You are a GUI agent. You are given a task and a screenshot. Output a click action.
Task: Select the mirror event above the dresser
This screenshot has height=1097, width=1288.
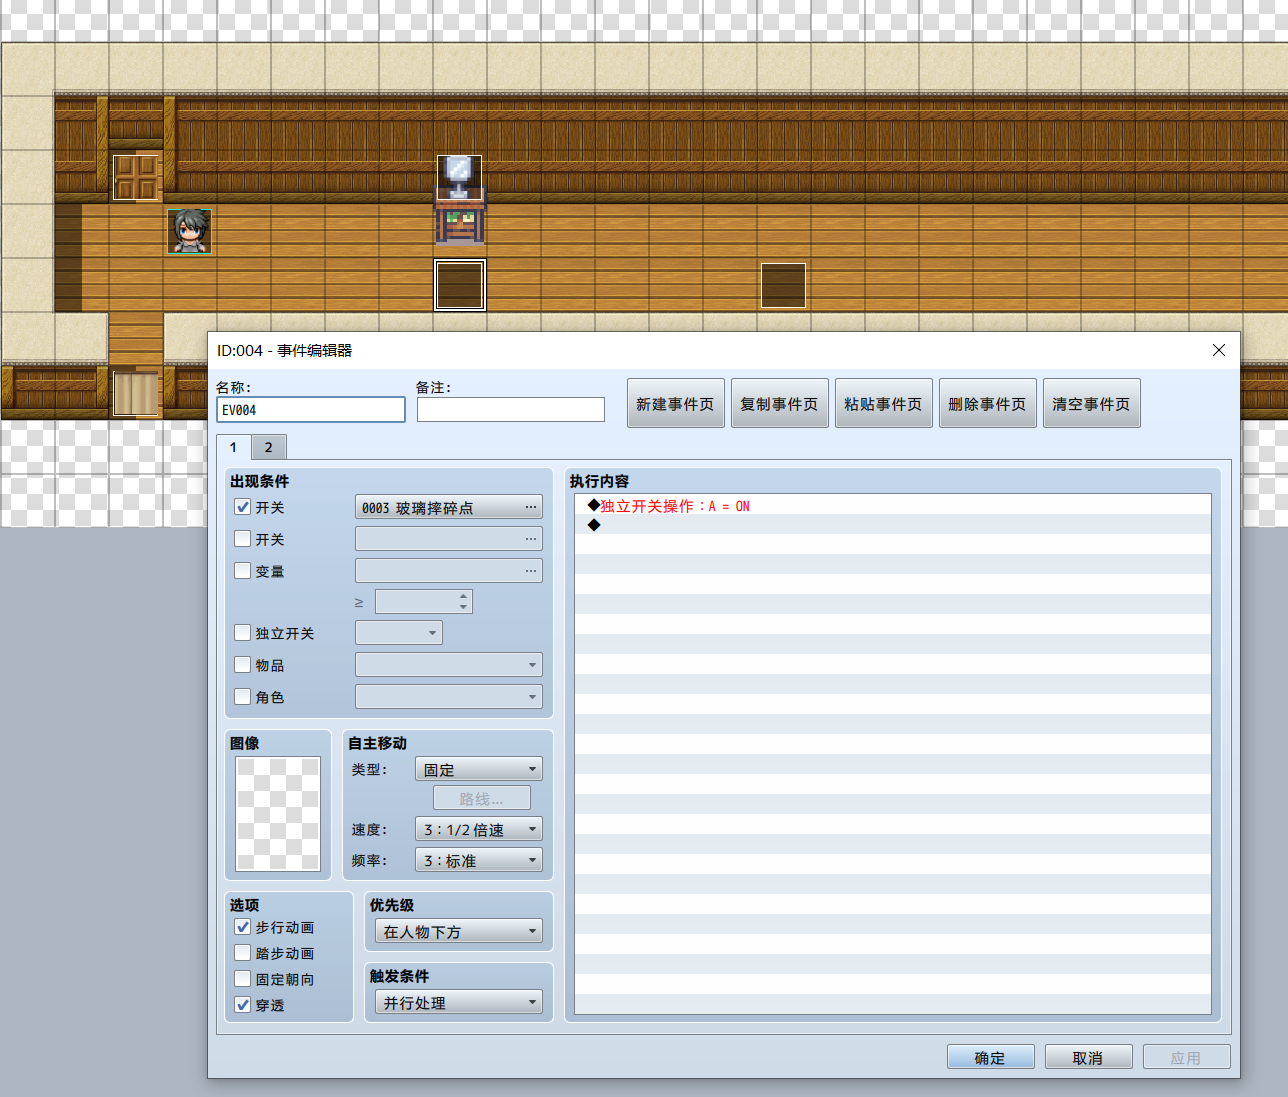pos(460,177)
